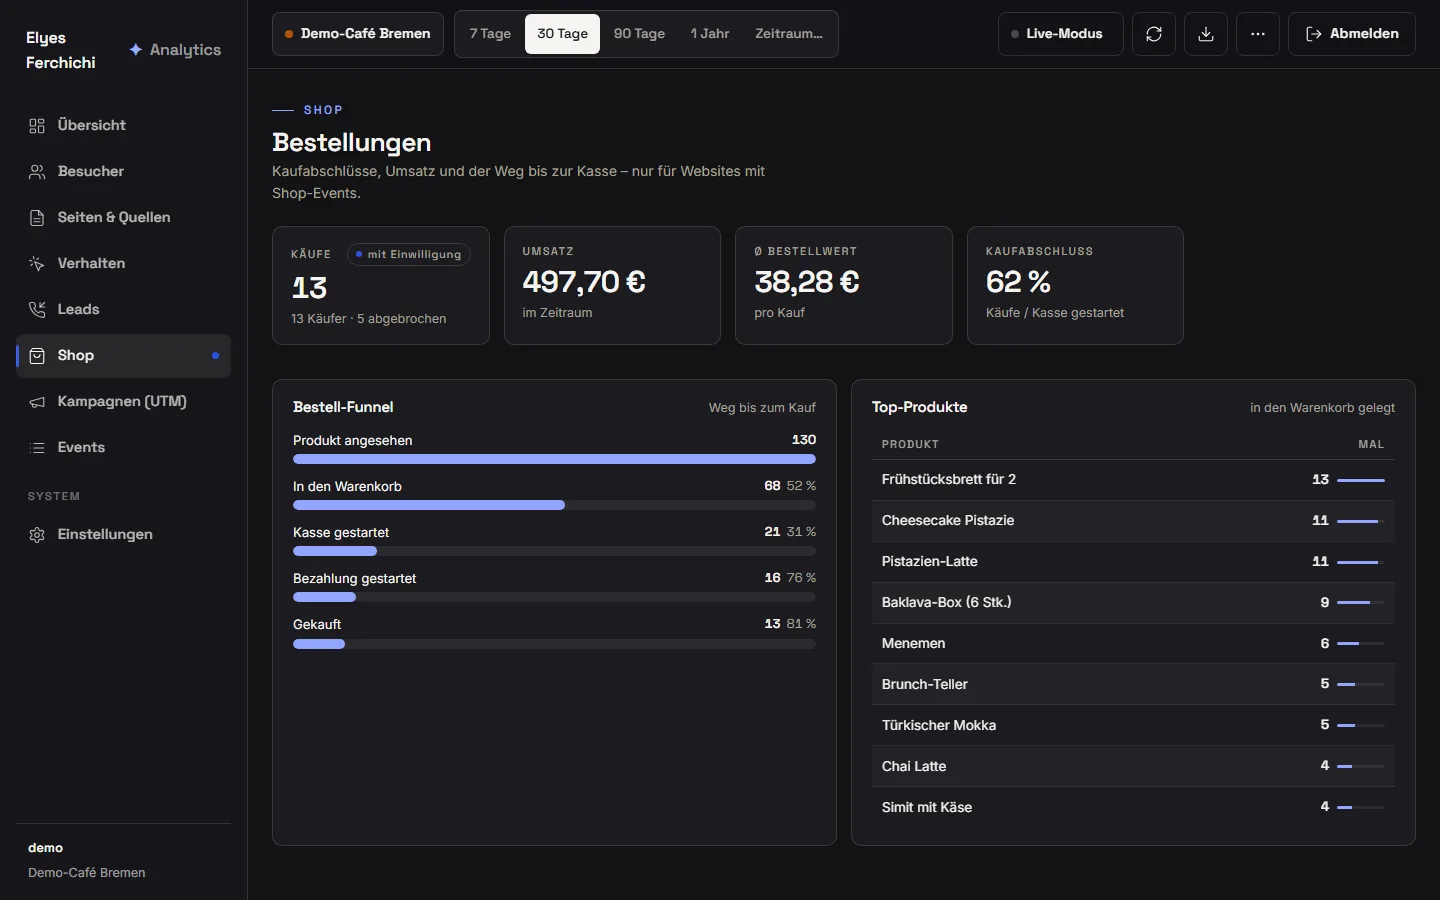Select the 7 Tage range
The height and width of the screenshot is (900, 1440).
490,34
